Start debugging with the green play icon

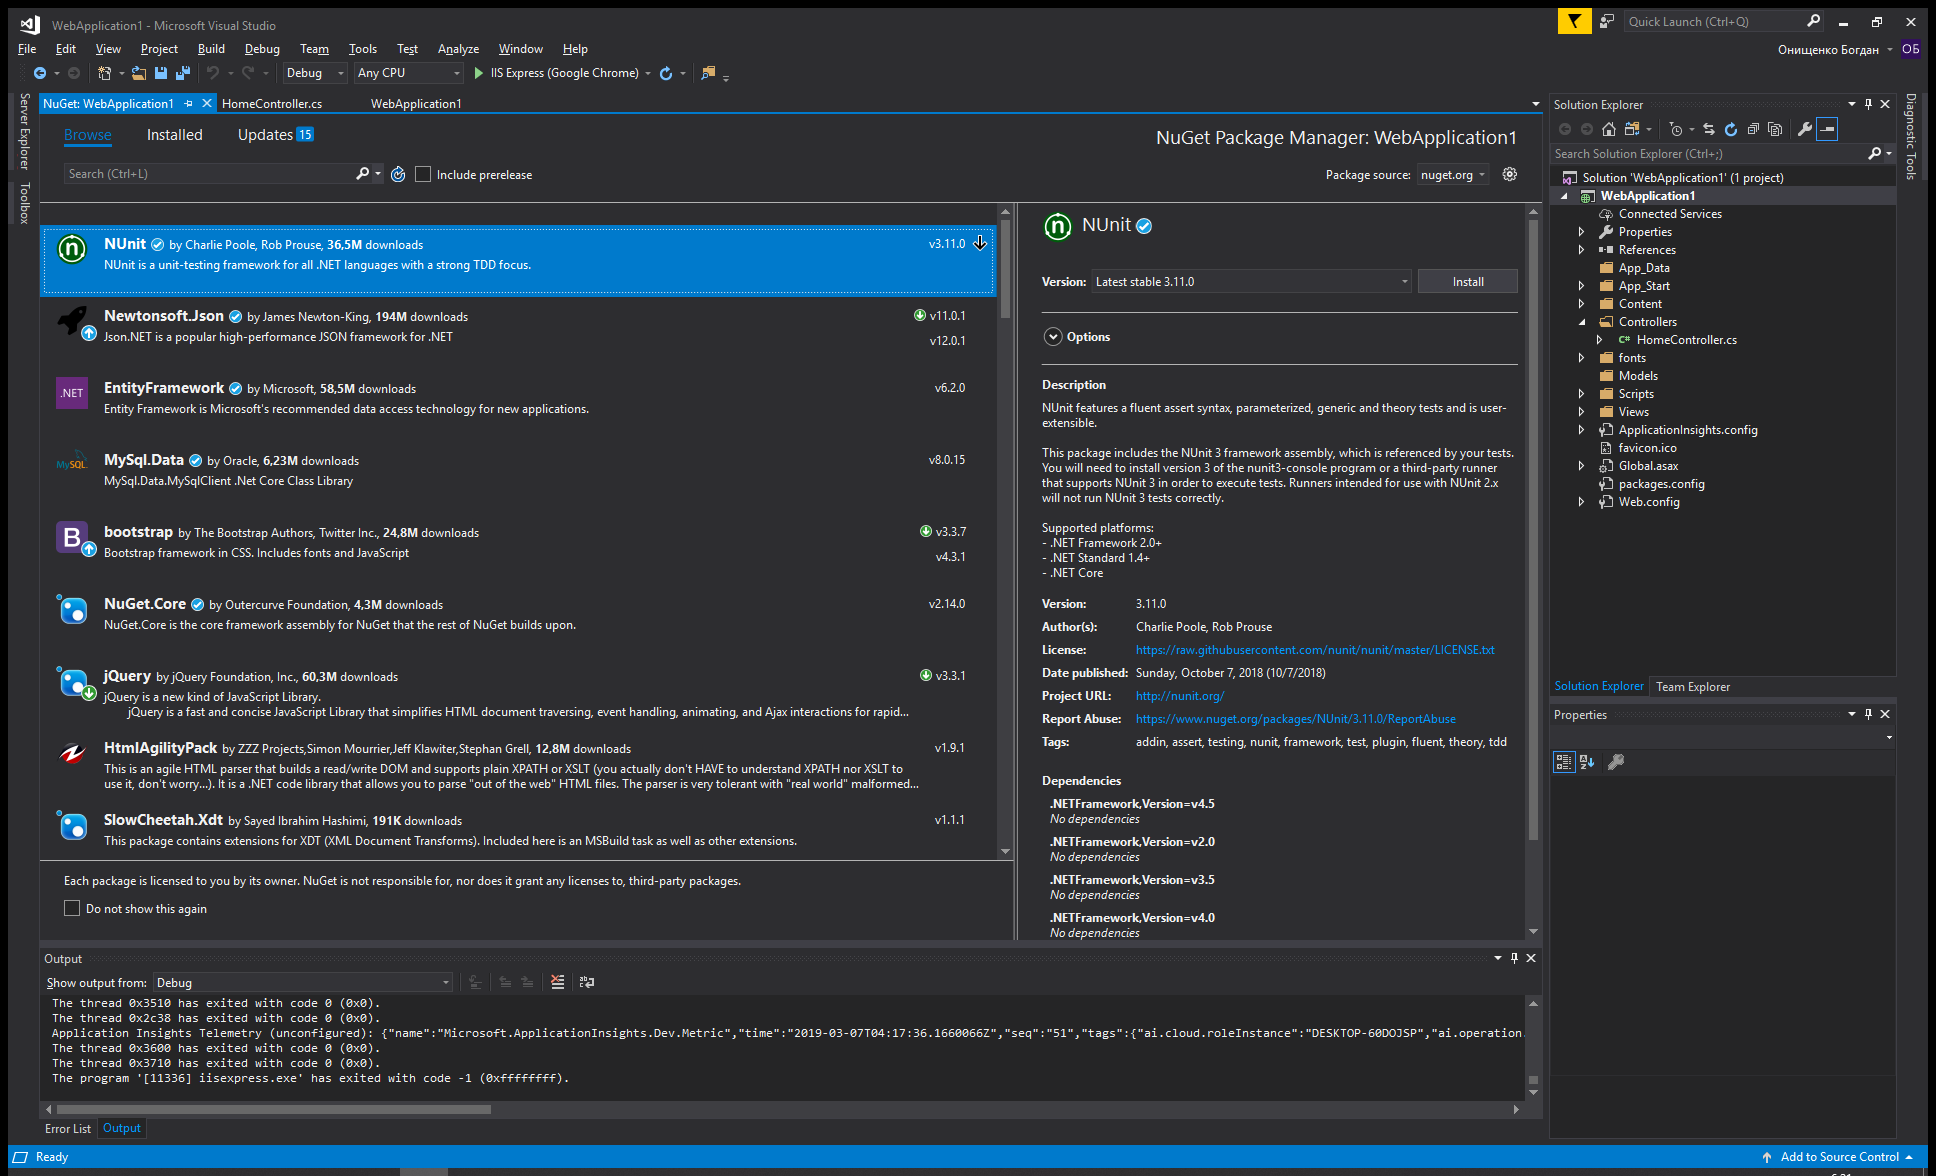coord(479,73)
